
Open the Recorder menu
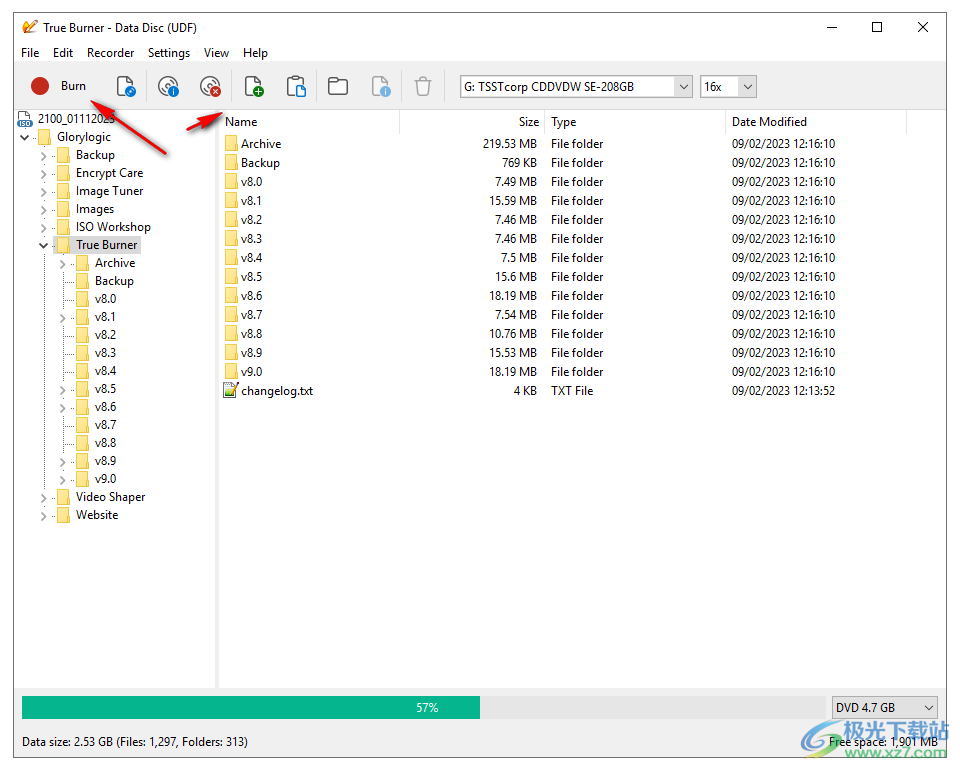[x=110, y=53]
